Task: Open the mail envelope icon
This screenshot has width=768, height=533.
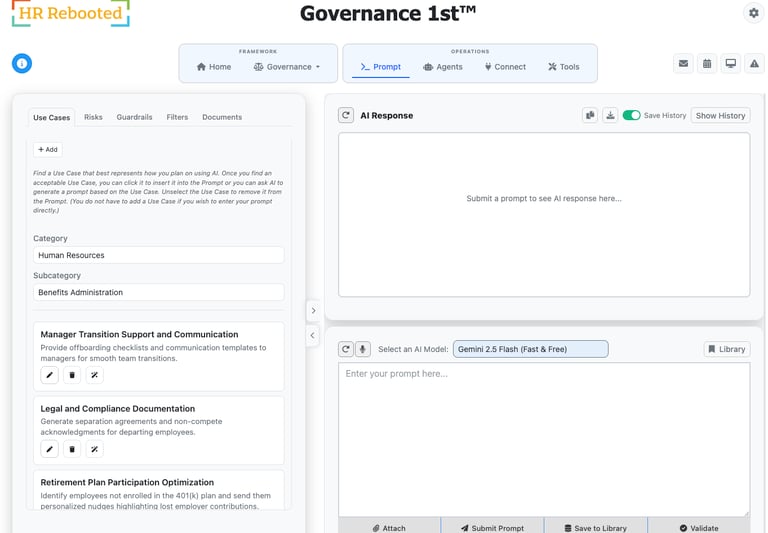Action: pos(683,64)
